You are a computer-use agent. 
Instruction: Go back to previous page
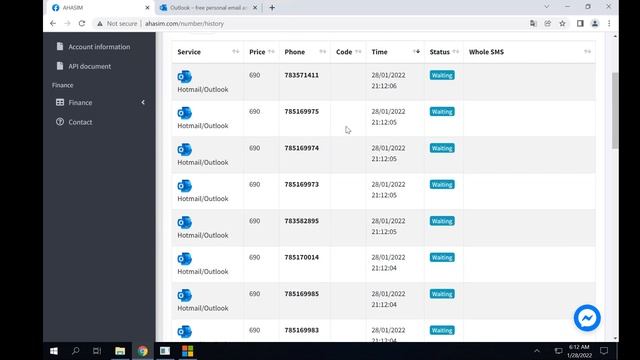point(53,24)
